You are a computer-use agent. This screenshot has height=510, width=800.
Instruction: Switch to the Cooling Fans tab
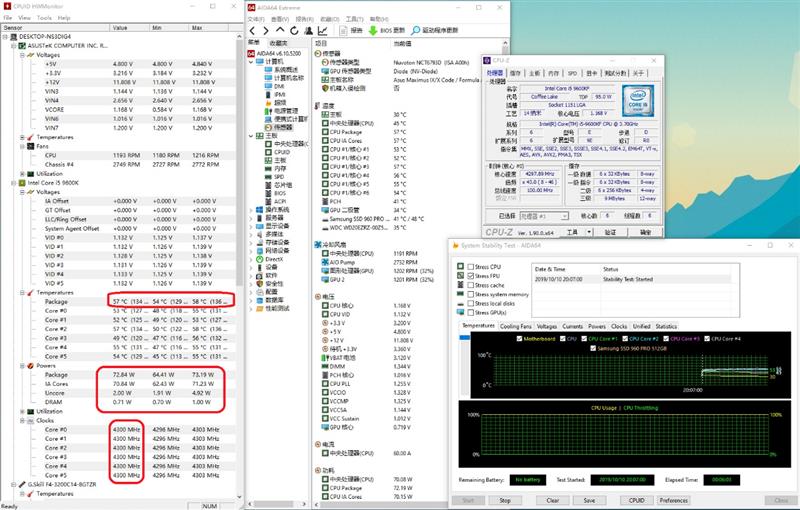[515, 326]
